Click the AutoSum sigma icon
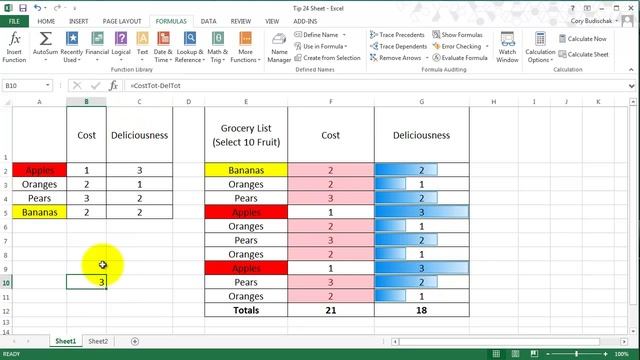The height and width of the screenshot is (360, 640). [45, 39]
